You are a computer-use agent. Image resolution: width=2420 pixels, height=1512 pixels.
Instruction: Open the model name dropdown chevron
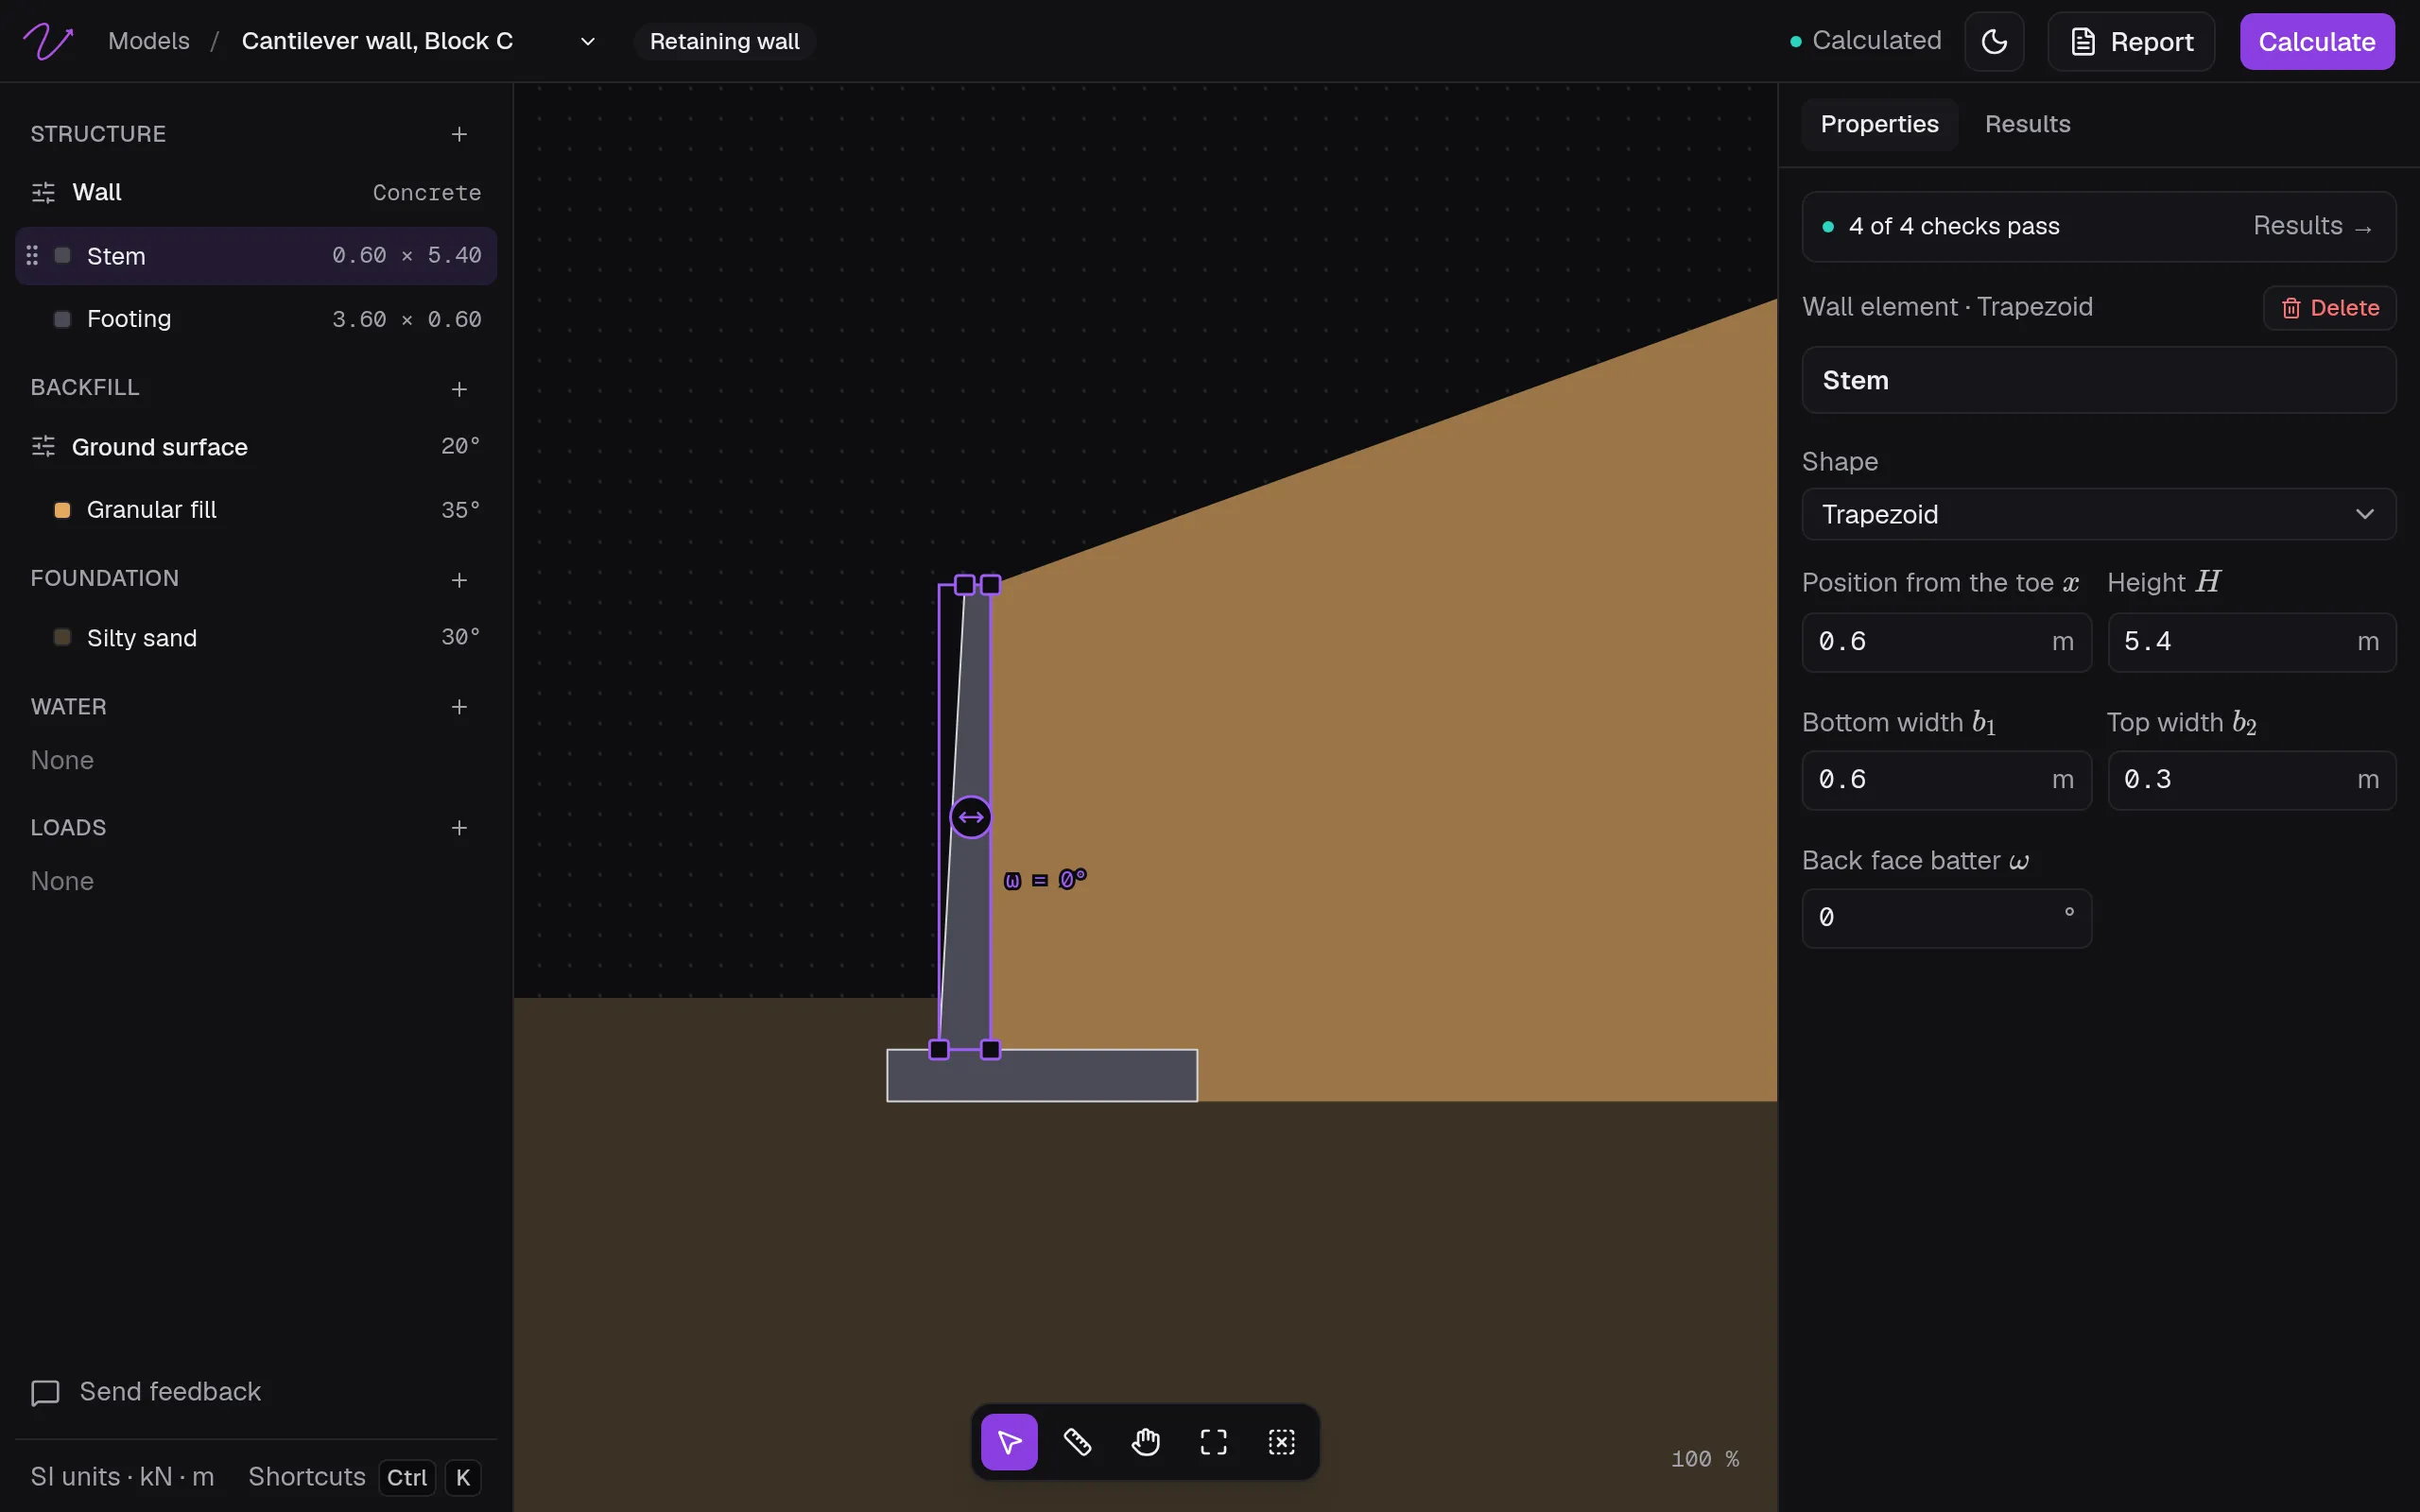(x=588, y=41)
